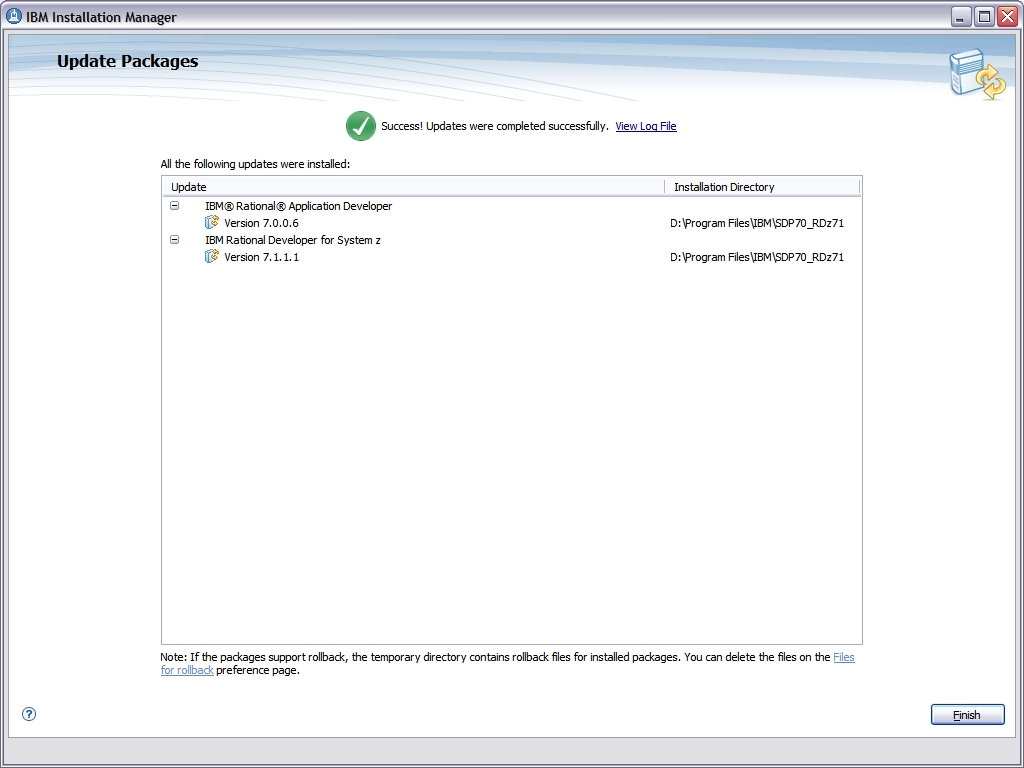Click the 'Success! Updates were completed successfully.' message
Image resolution: width=1024 pixels, height=768 pixels.
[495, 126]
